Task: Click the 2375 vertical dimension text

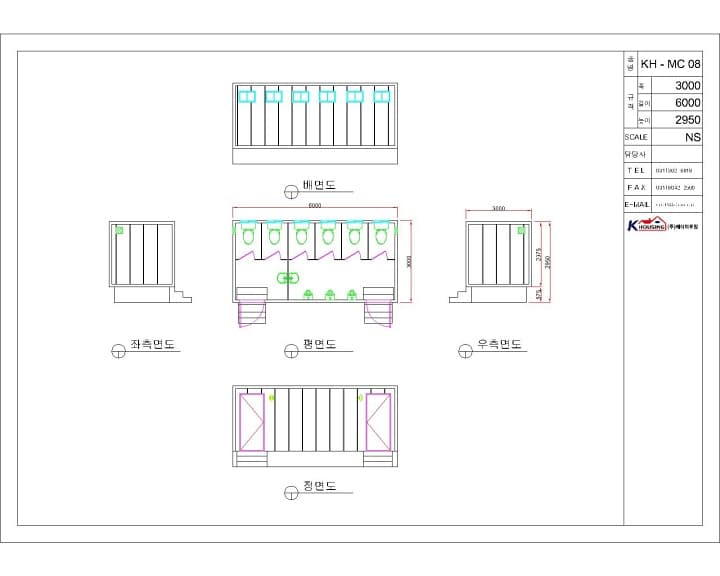Action: 539,254
